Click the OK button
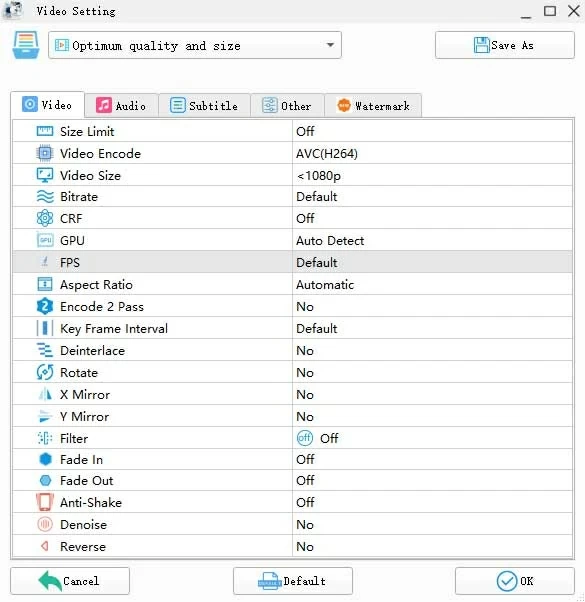This screenshot has height=602, width=585. click(514, 581)
